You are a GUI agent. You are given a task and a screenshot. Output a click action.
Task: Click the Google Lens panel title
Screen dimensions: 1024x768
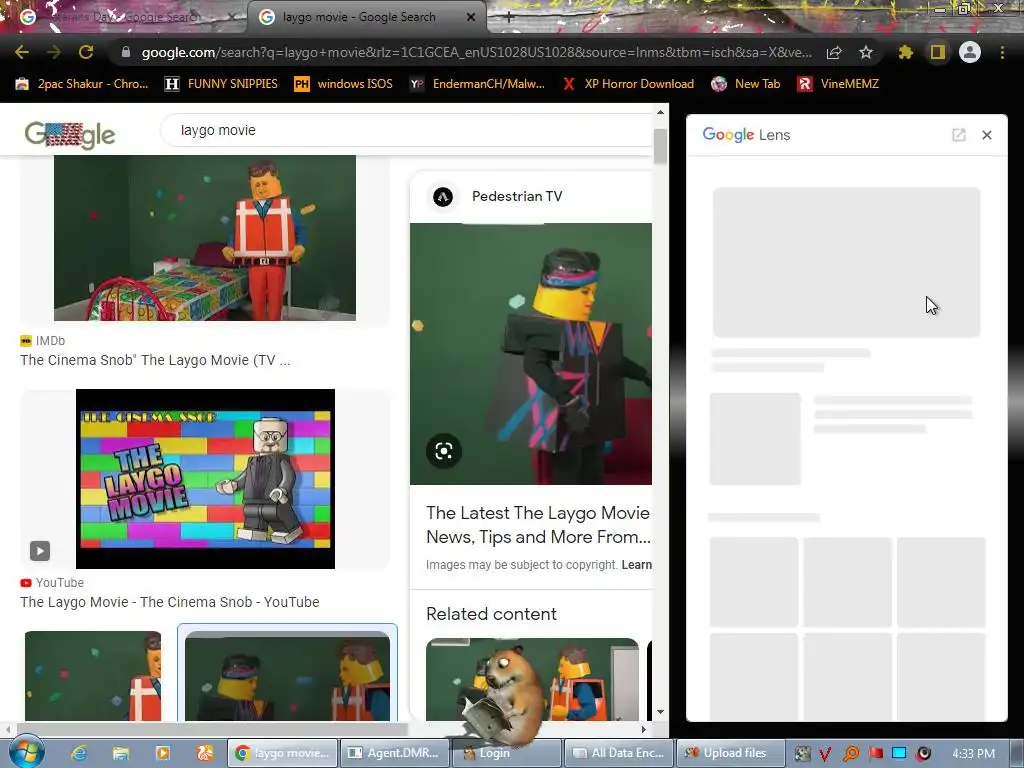click(746, 135)
